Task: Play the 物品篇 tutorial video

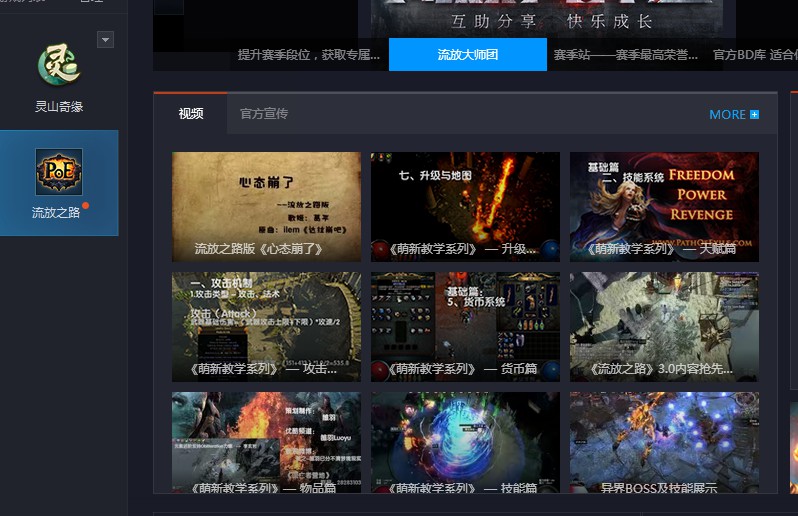Action: (267, 442)
